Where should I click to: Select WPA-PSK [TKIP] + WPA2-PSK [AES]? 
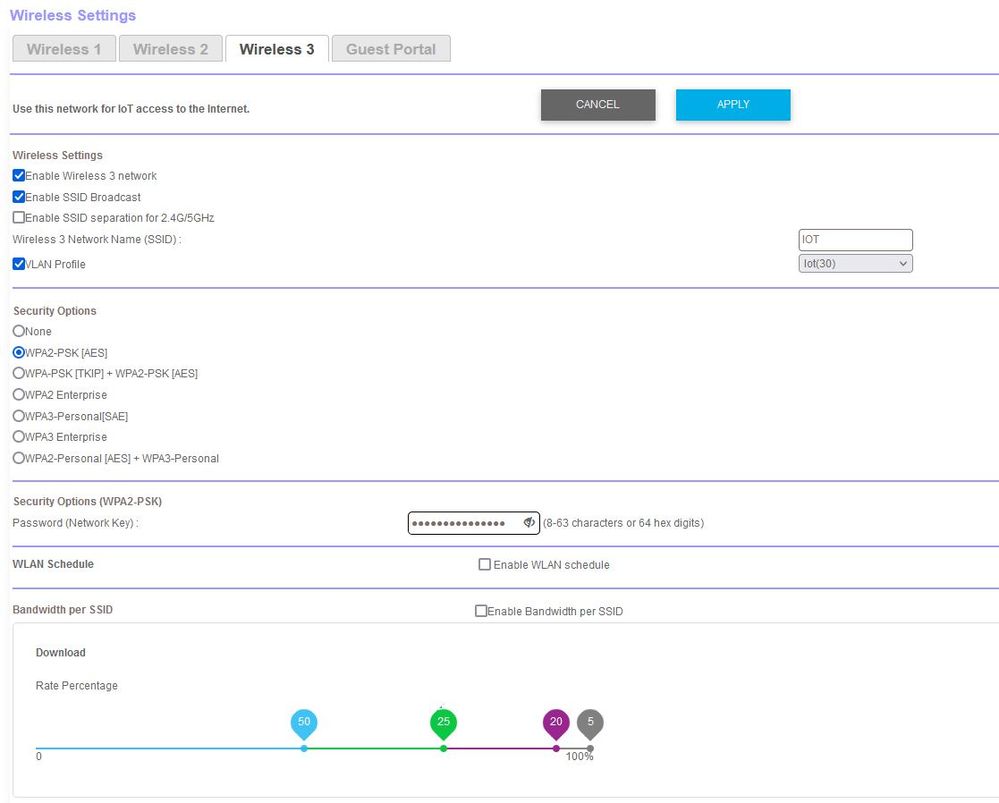(18, 373)
